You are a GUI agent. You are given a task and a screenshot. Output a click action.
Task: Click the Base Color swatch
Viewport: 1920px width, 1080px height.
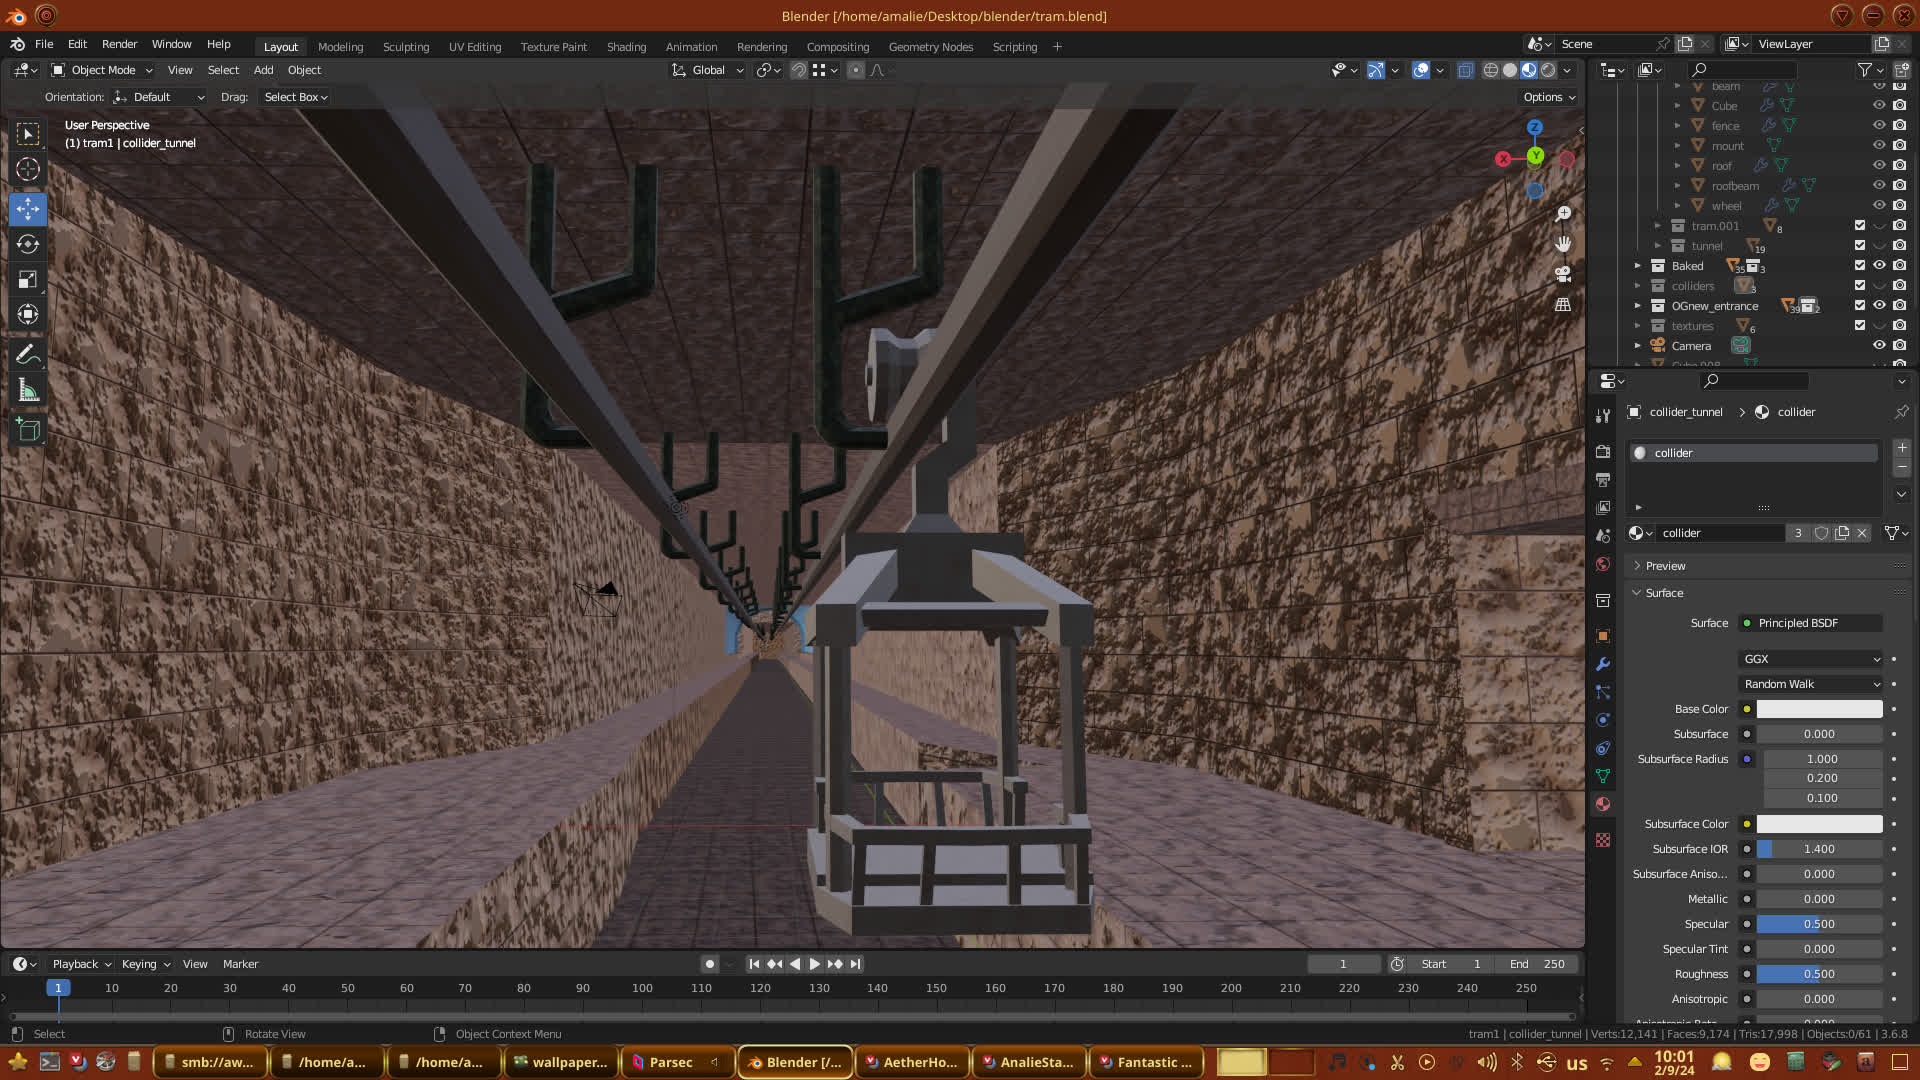click(1818, 709)
